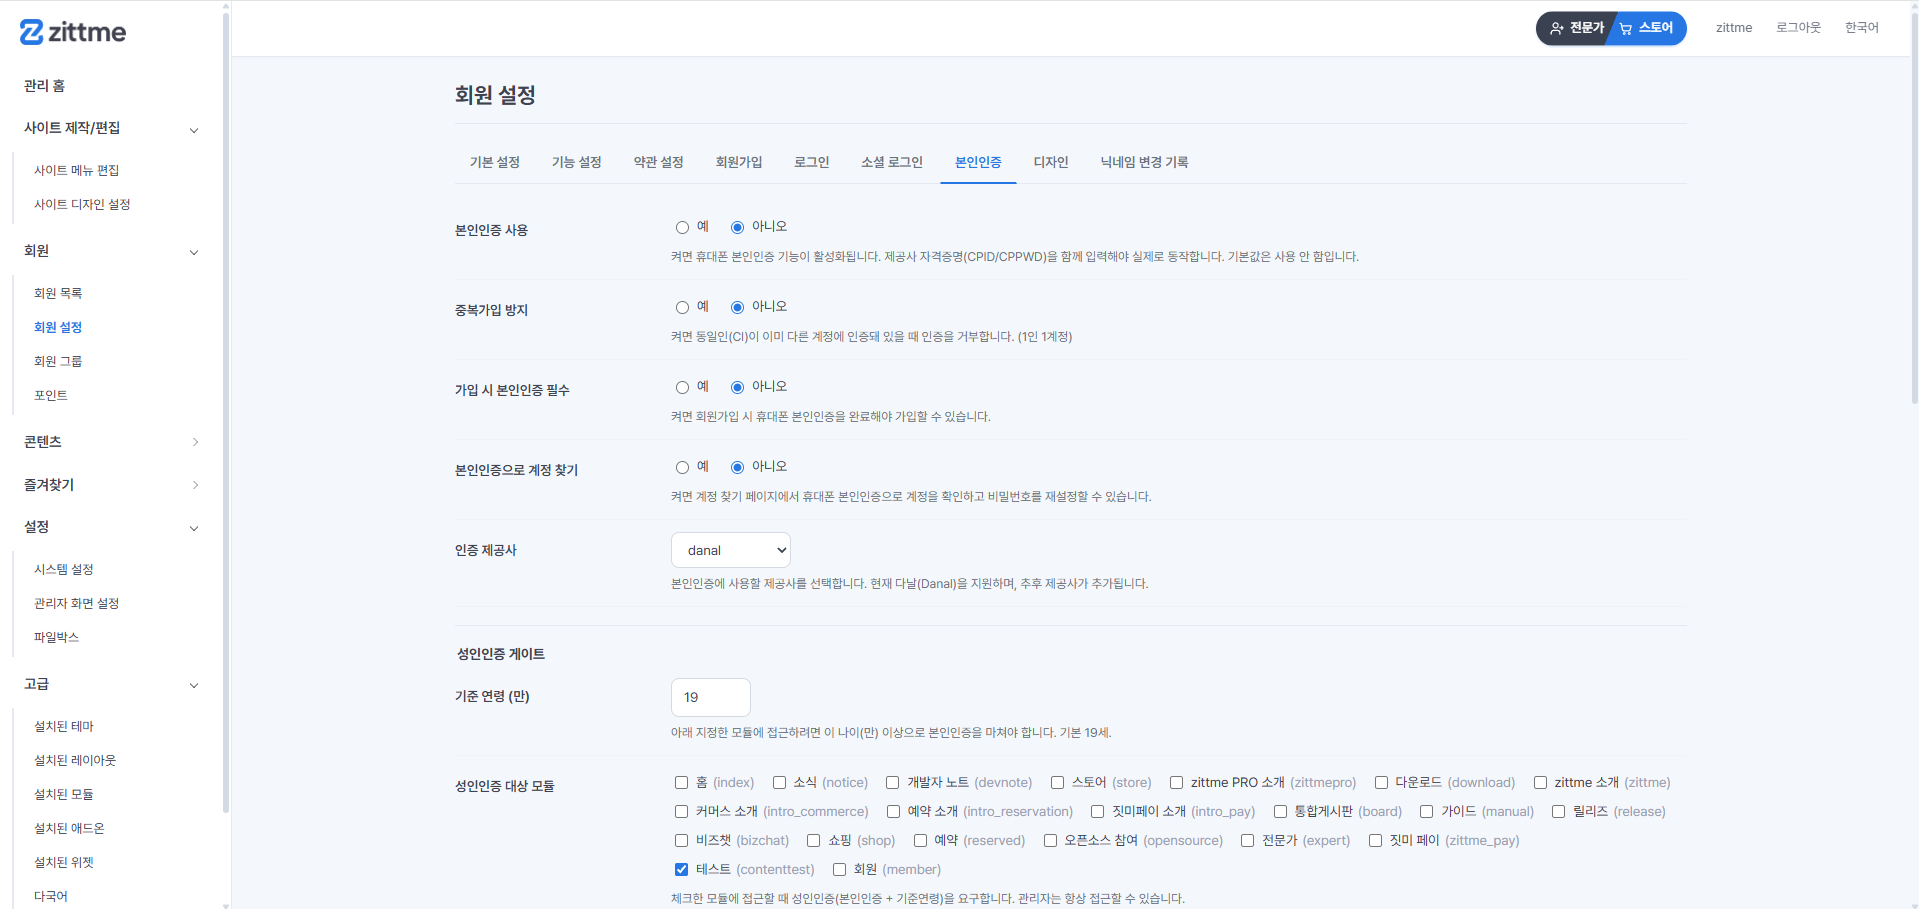This screenshot has width=1919, height=909.
Task: Check the 다운로드 (download) module checkbox
Action: pyautogui.click(x=1381, y=783)
